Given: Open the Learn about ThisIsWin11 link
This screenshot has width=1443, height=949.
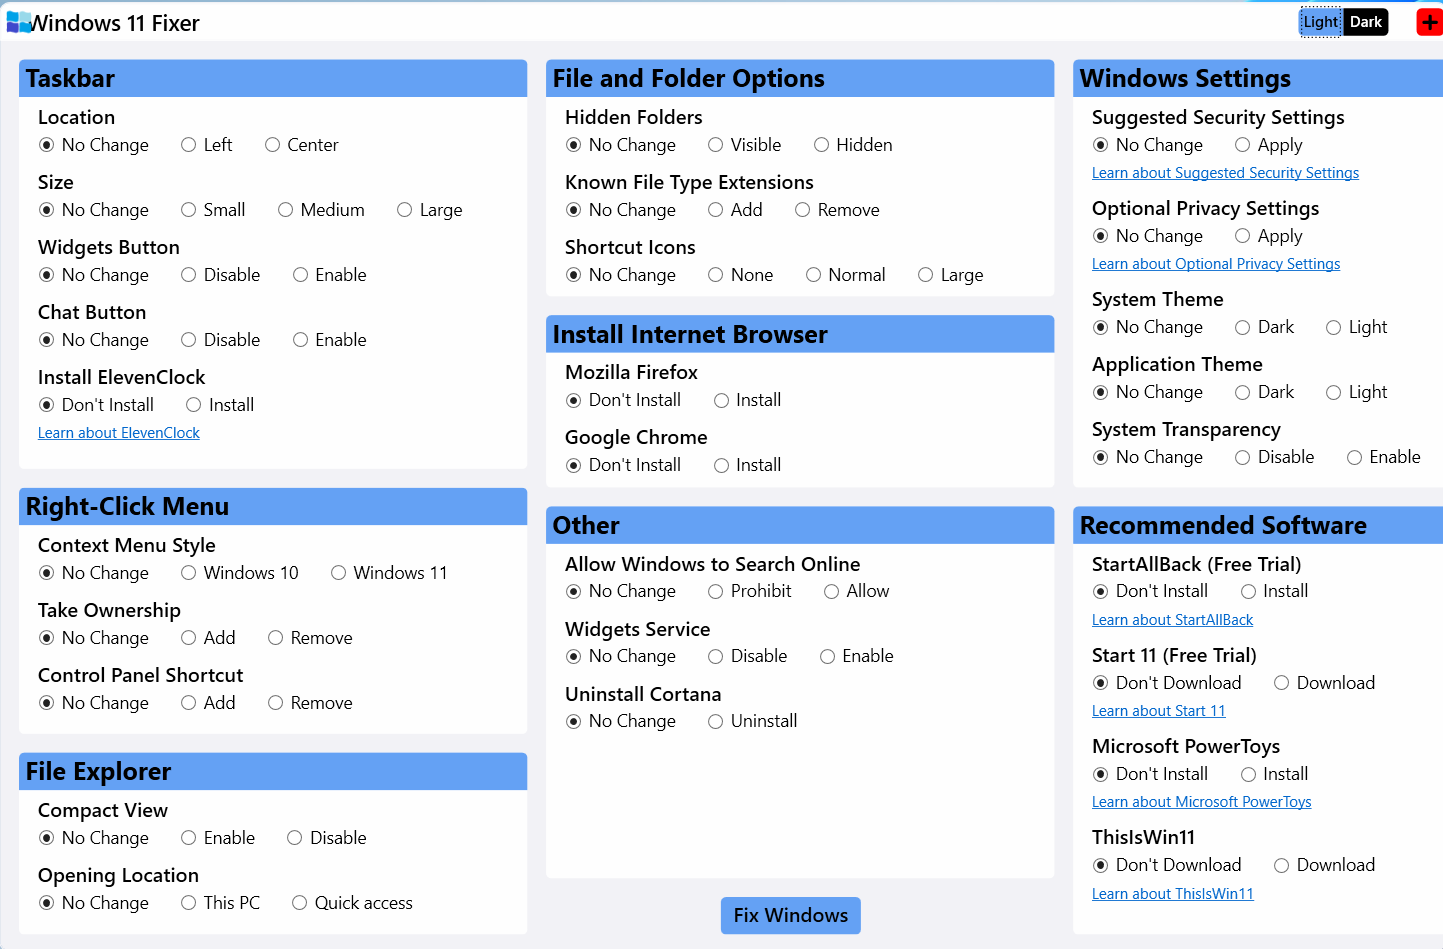Looking at the screenshot, I should 1172,894.
